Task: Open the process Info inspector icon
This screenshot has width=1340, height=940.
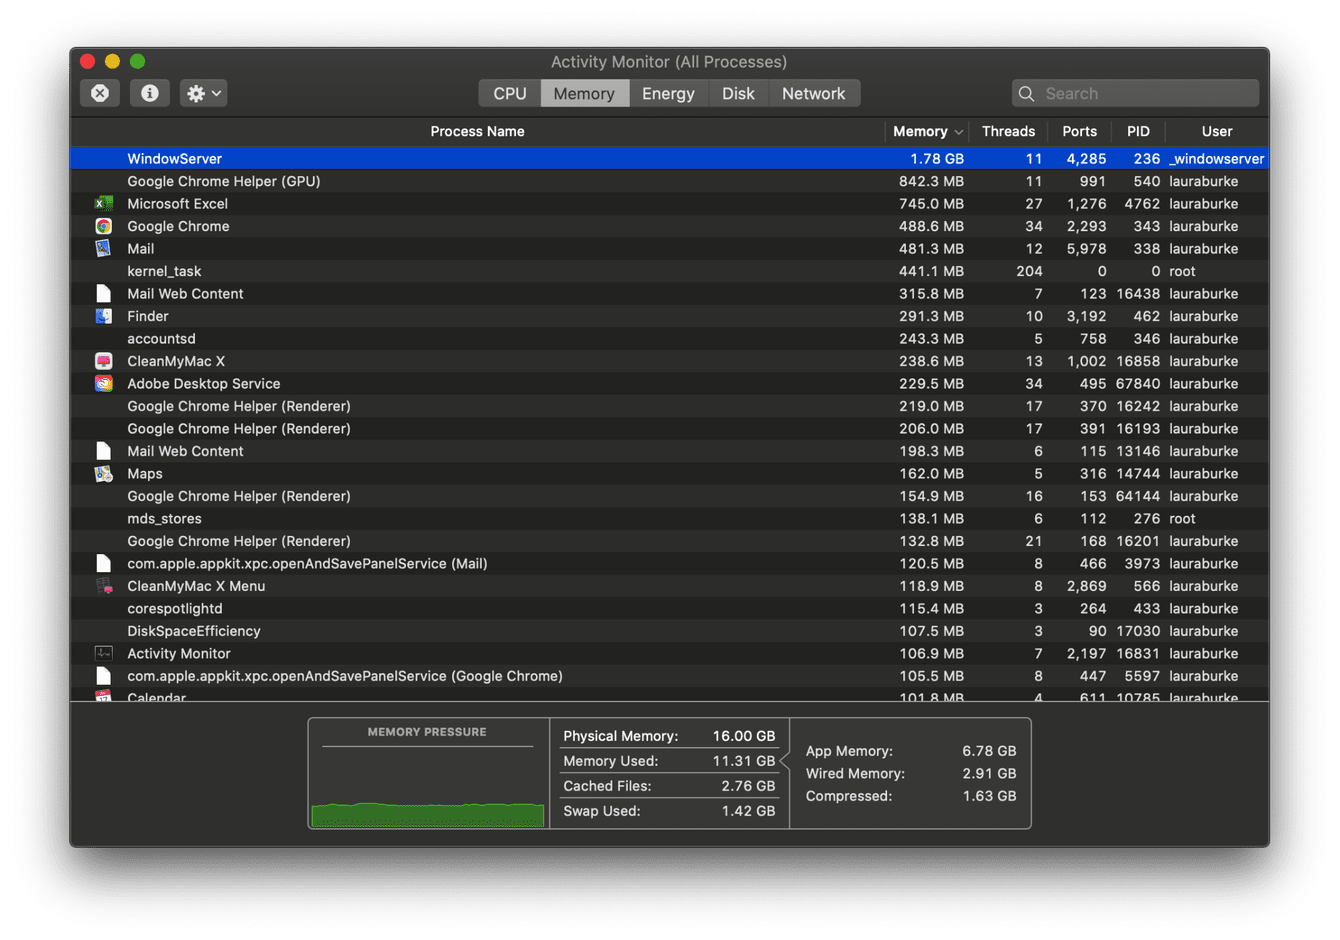Action: pyautogui.click(x=149, y=93)
